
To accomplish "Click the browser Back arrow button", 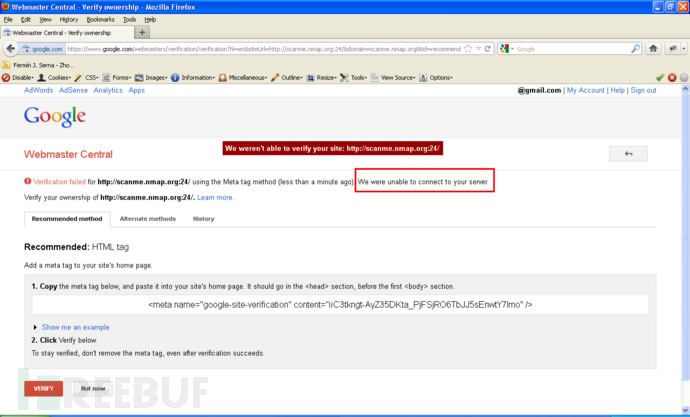I will click(11, 49).
